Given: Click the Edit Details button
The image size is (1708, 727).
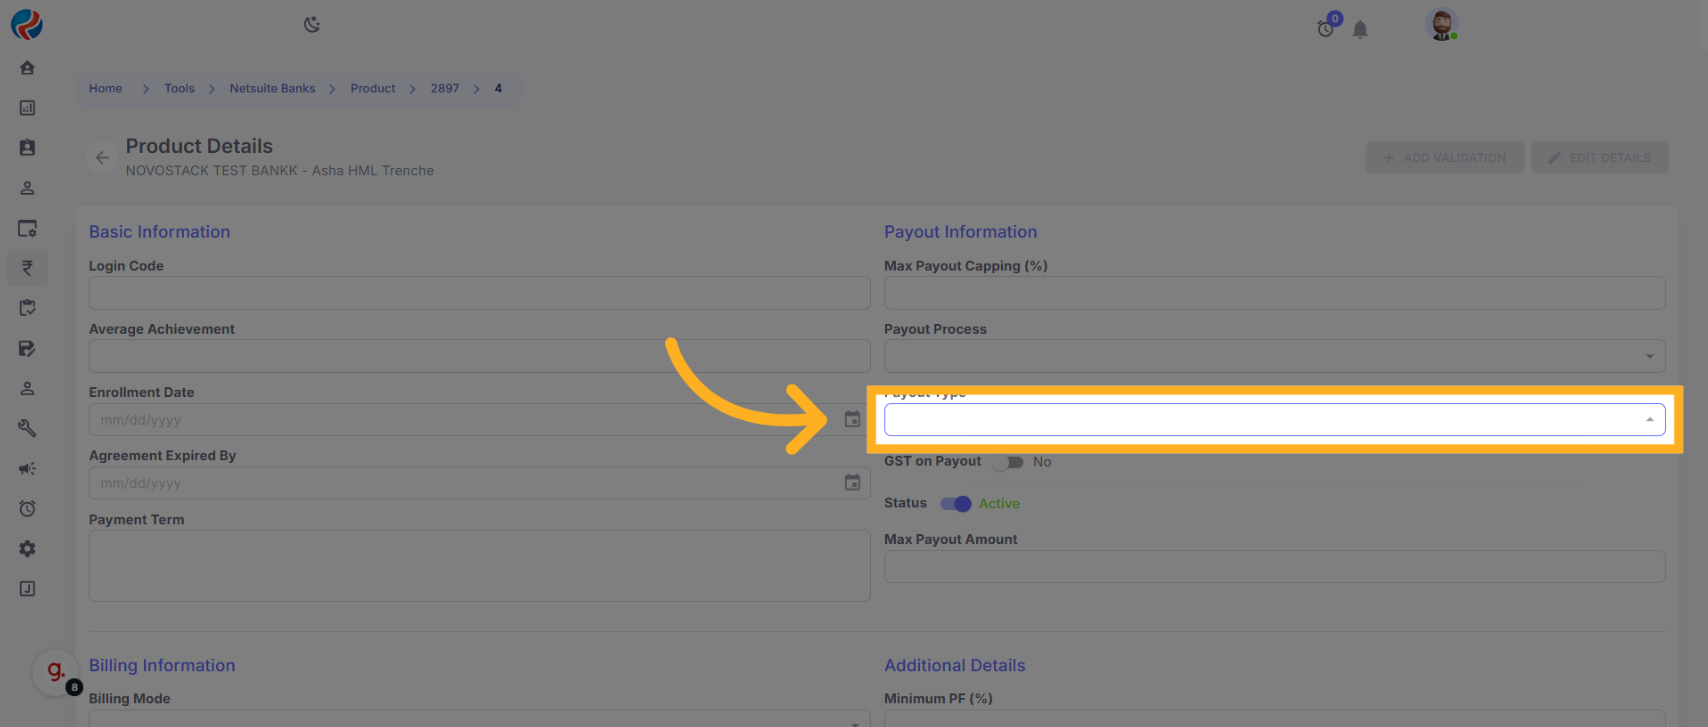Looking at the screenshot, I should tap(1599, 158).
